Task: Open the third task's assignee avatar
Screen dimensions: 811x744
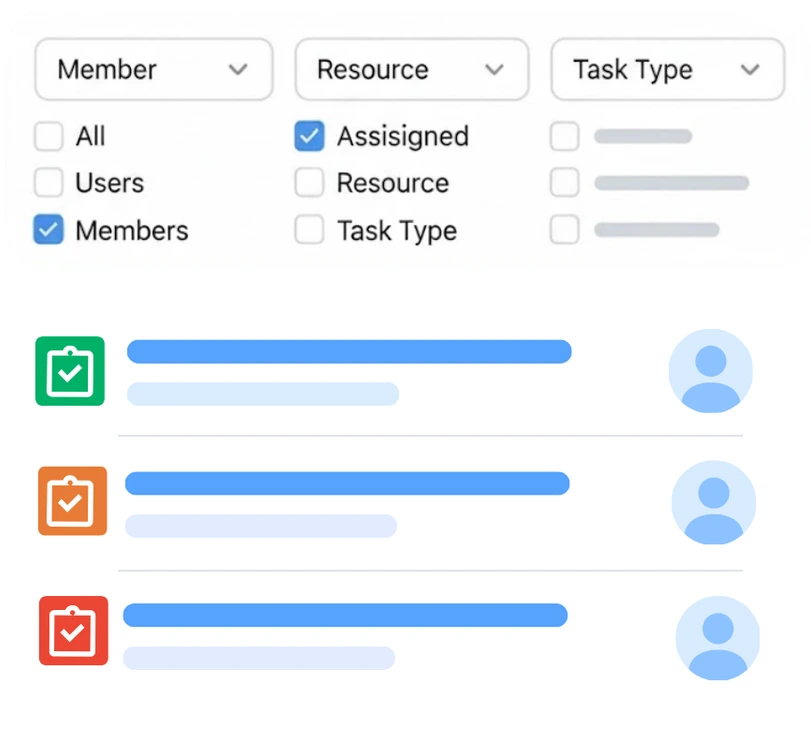Action: point(717,638)
